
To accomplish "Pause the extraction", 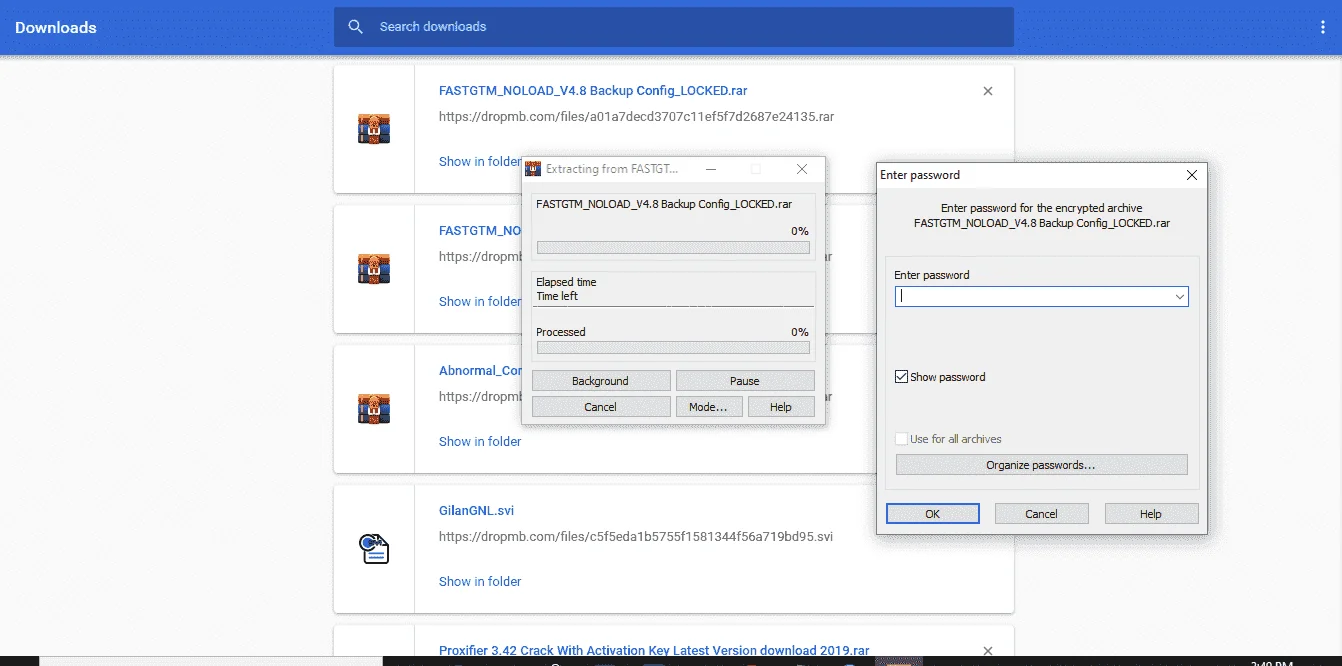I will tap(745, 381).
